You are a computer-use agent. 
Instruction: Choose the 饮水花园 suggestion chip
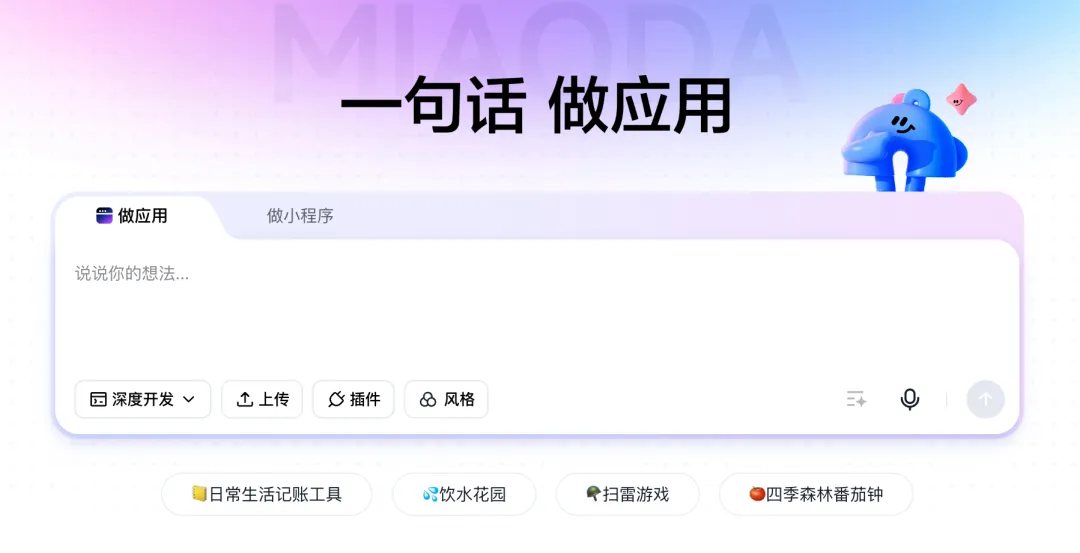click(x=464, y=494)
